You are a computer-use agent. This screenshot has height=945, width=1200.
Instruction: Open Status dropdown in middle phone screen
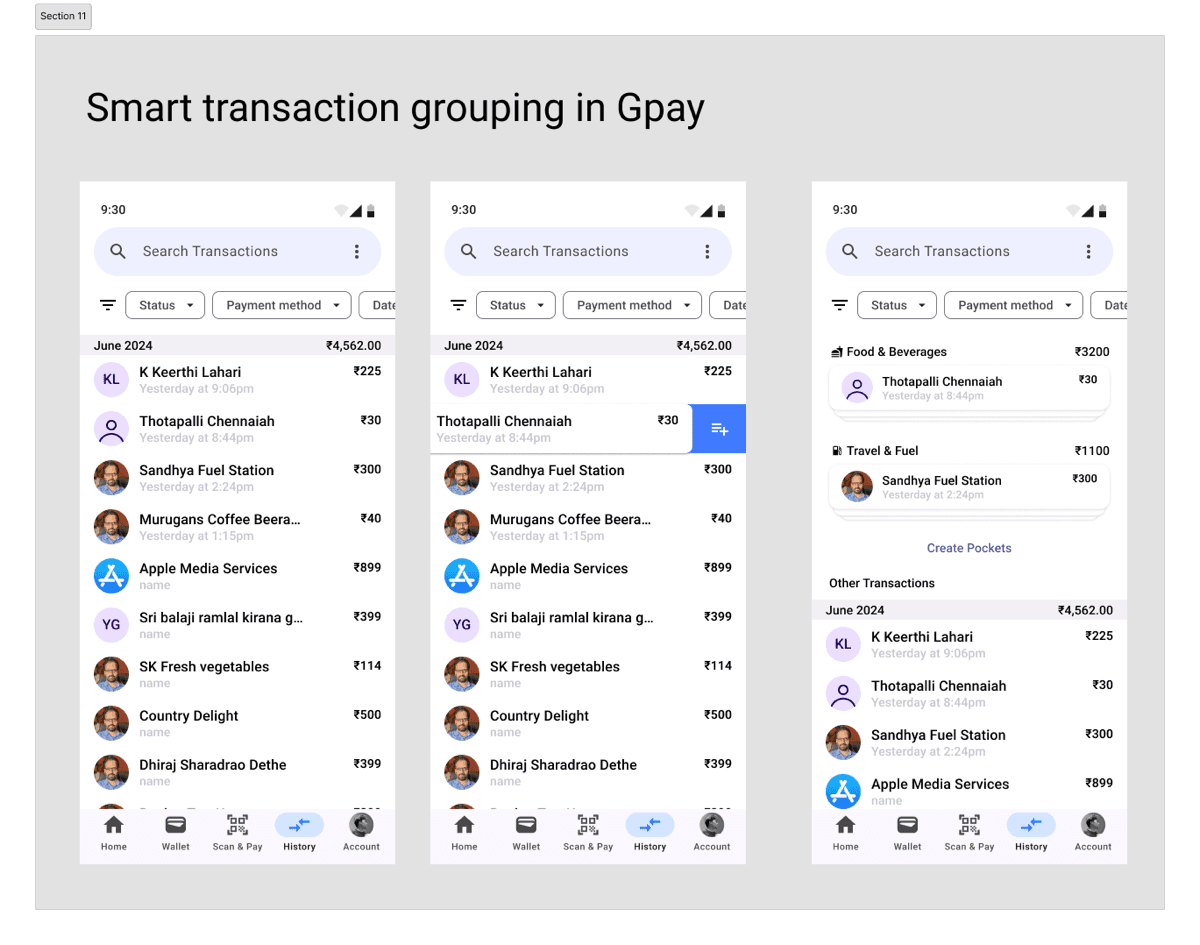point(516,305)
